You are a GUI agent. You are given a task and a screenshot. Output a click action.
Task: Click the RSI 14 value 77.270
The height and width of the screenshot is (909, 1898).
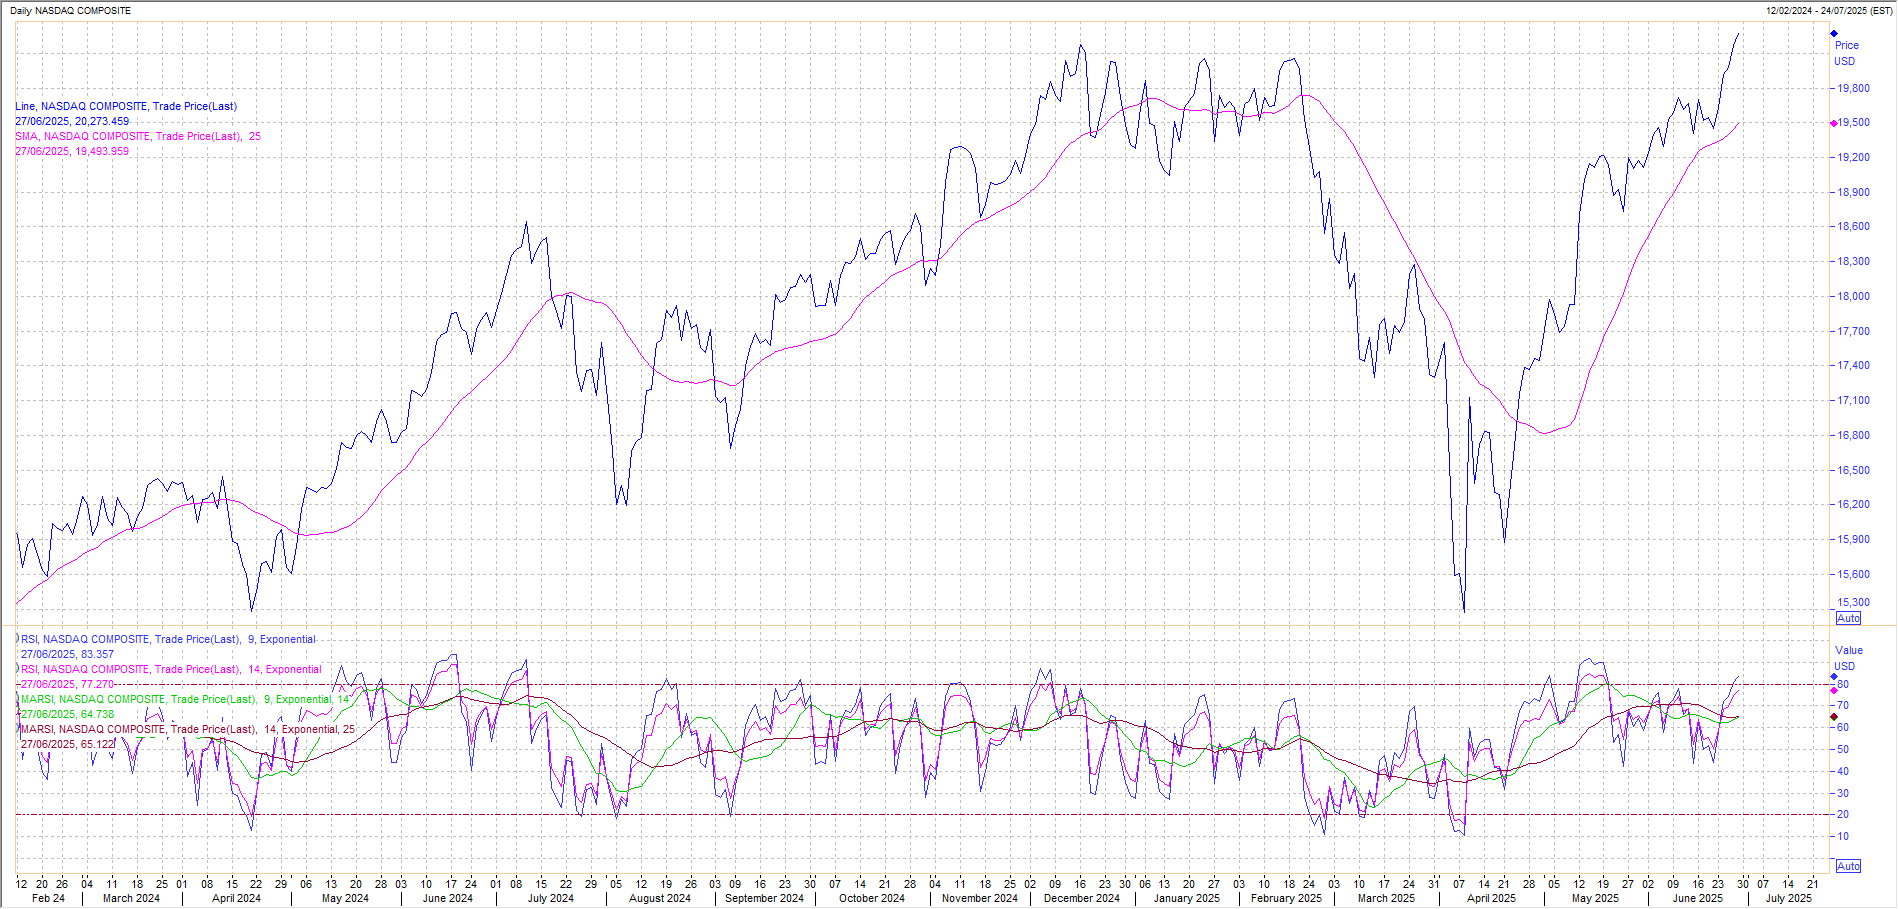pyautogui.click(x=98, y=684)
